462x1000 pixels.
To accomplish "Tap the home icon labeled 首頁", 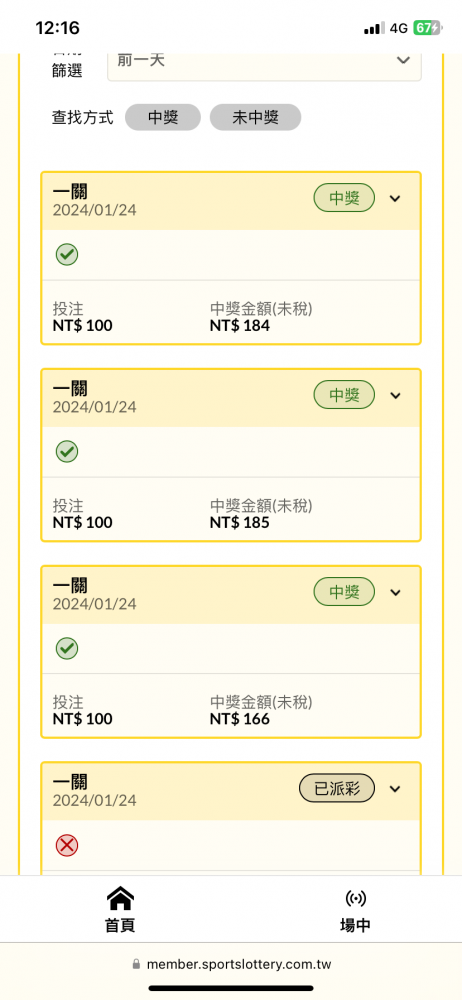I will [120, 899].
